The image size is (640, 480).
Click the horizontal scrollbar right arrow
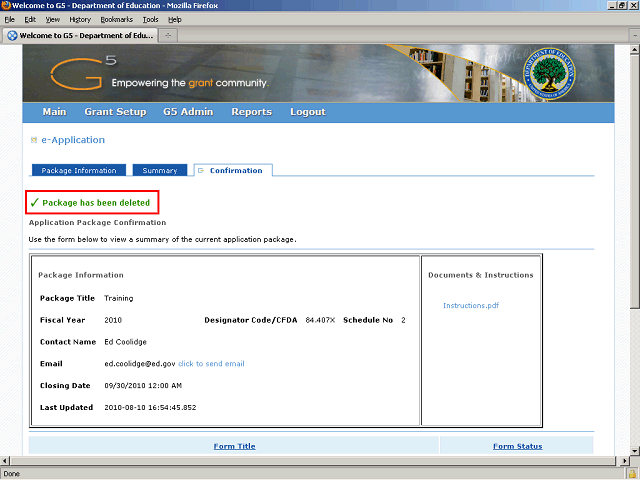point(624,460)
